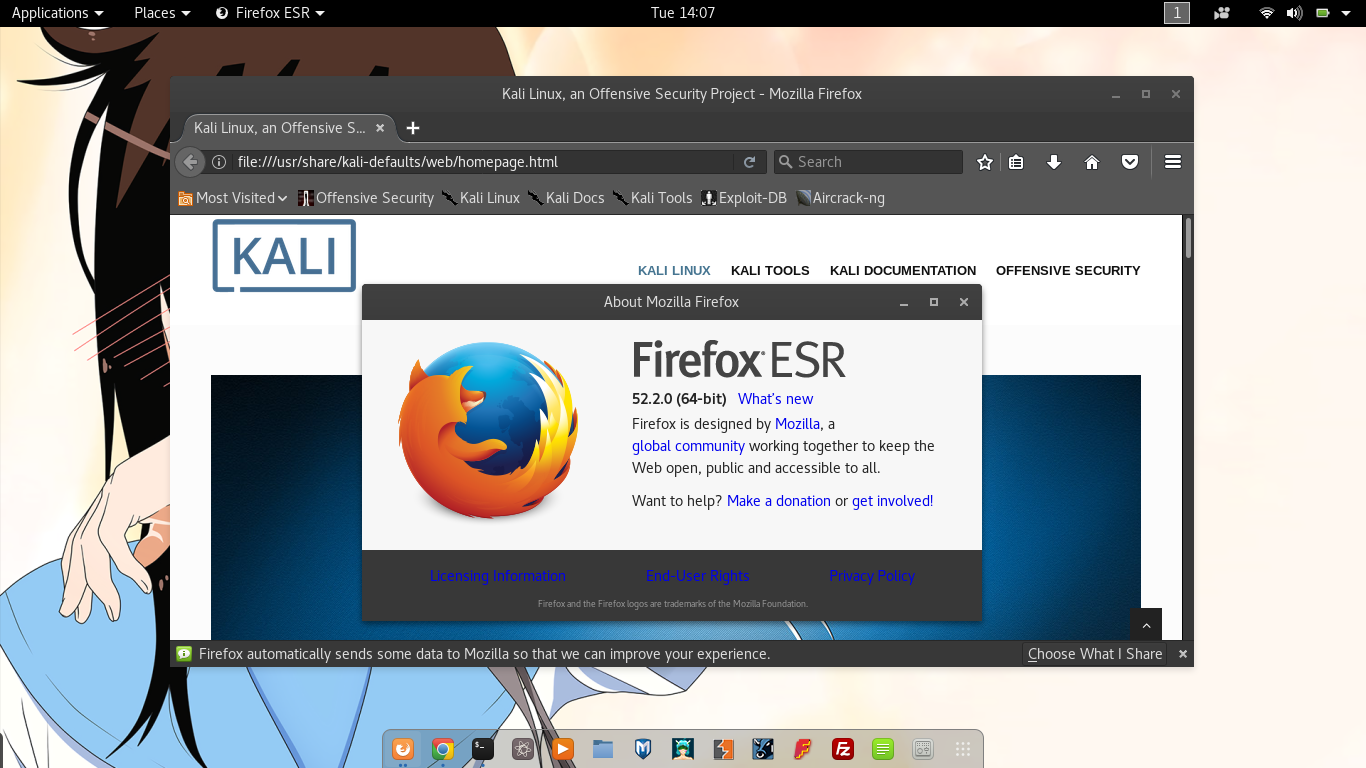The image size is (1366, 768).
Task: Click the browser back arrow button
Action: click(x=190, y=162)
